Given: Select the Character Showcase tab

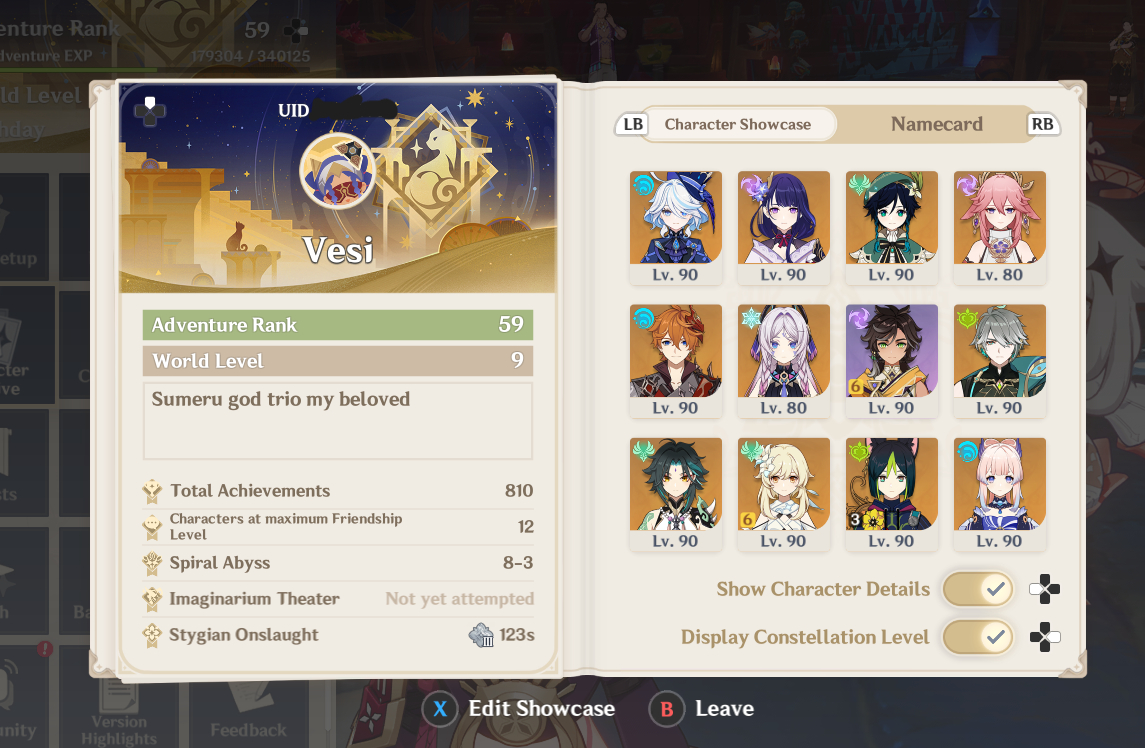Looking at the screenshot, I should [x=738, y=124].
